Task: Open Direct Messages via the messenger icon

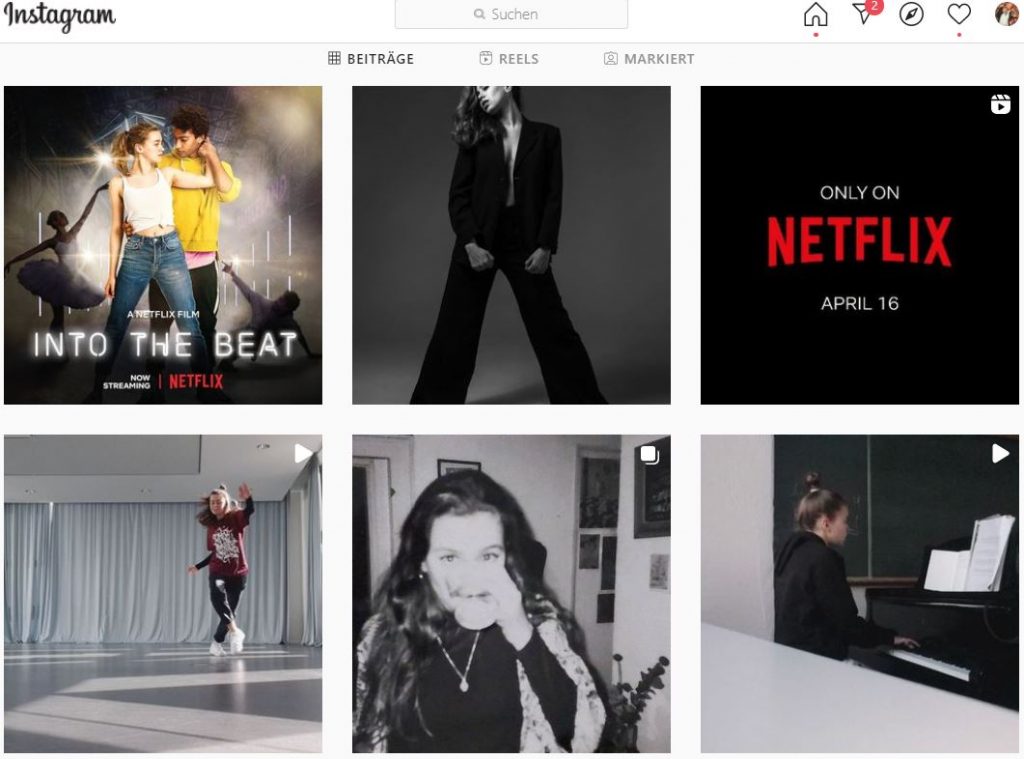Action: coord(862,16)
